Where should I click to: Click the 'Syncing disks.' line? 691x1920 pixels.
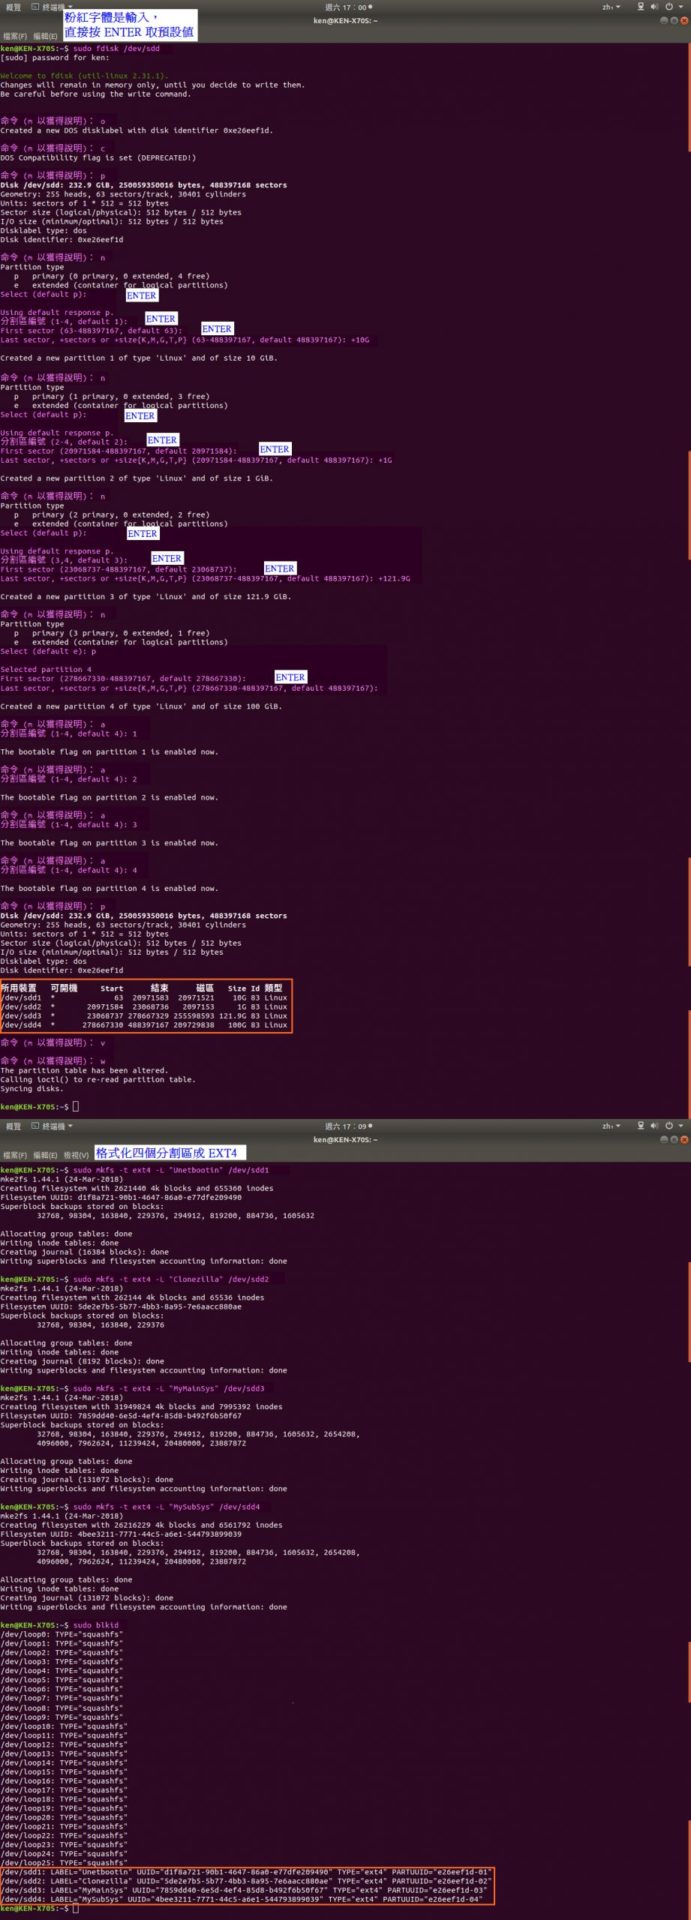[32, 1089]
